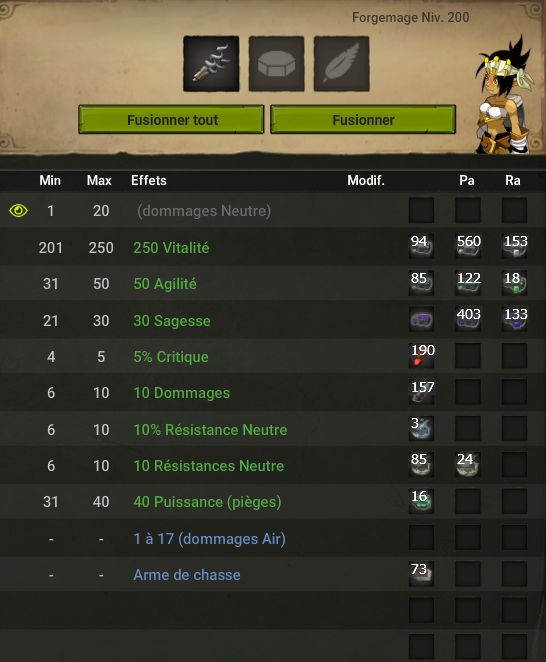Select the Puissance pièges rune with quantity 16
This screenshot has height=662, width=546.
pyautogui.click(x=421, y=501)
